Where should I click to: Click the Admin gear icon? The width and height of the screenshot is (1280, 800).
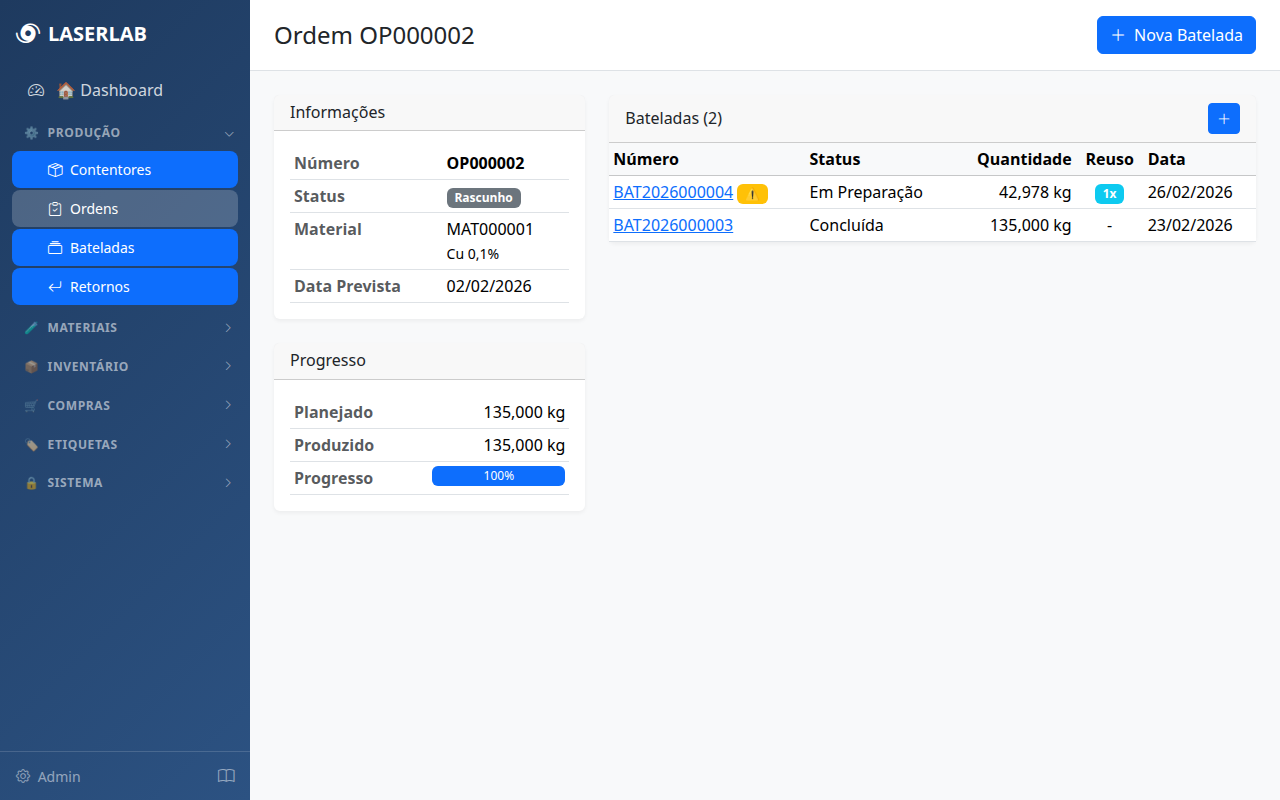(23, 776)
